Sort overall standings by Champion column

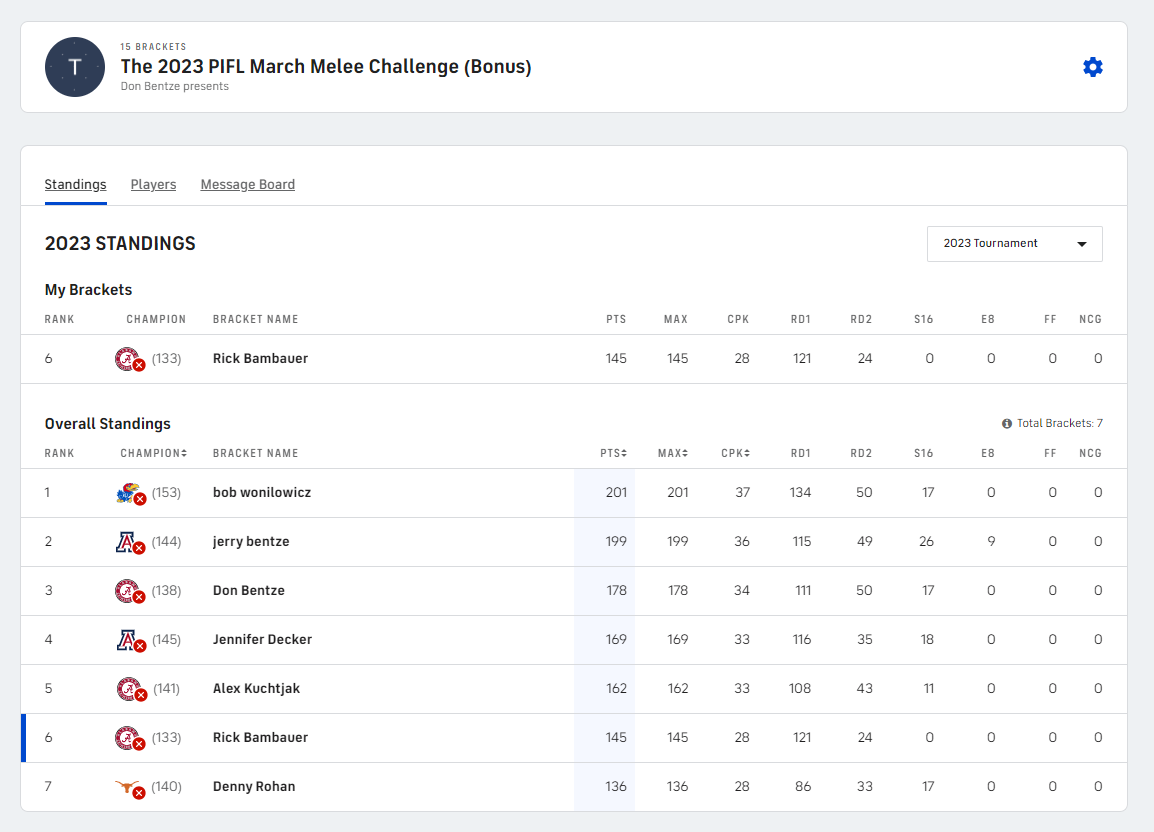pos(153,453)
